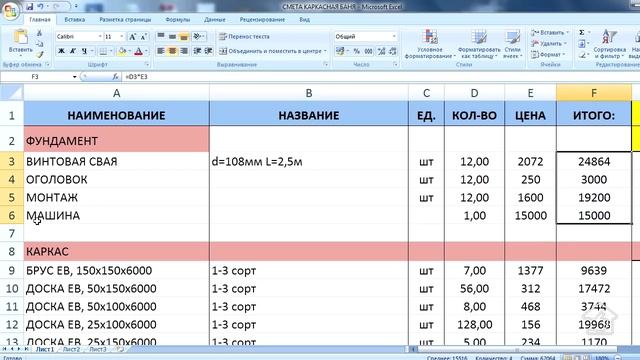Viewport: 640px width, 360px height.
Task: Apply percent style format
Action: tap(356, 51)
